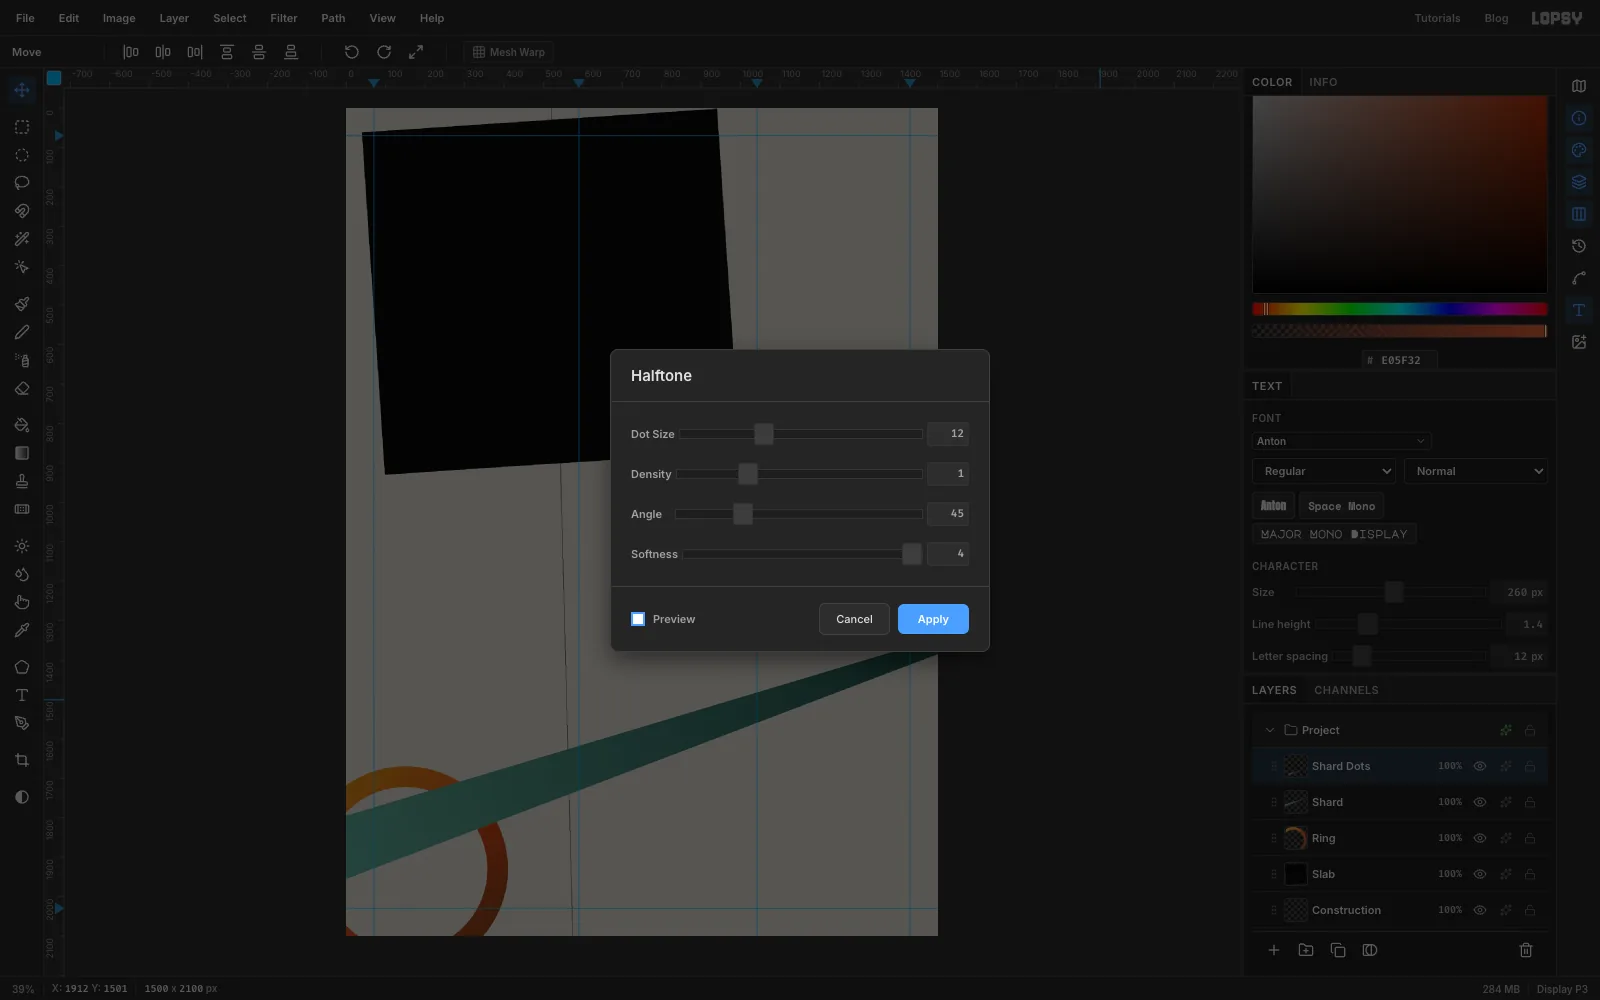Switch to the Info tab
This screenshot has width=1600, height=1000.
[1323, 82]
